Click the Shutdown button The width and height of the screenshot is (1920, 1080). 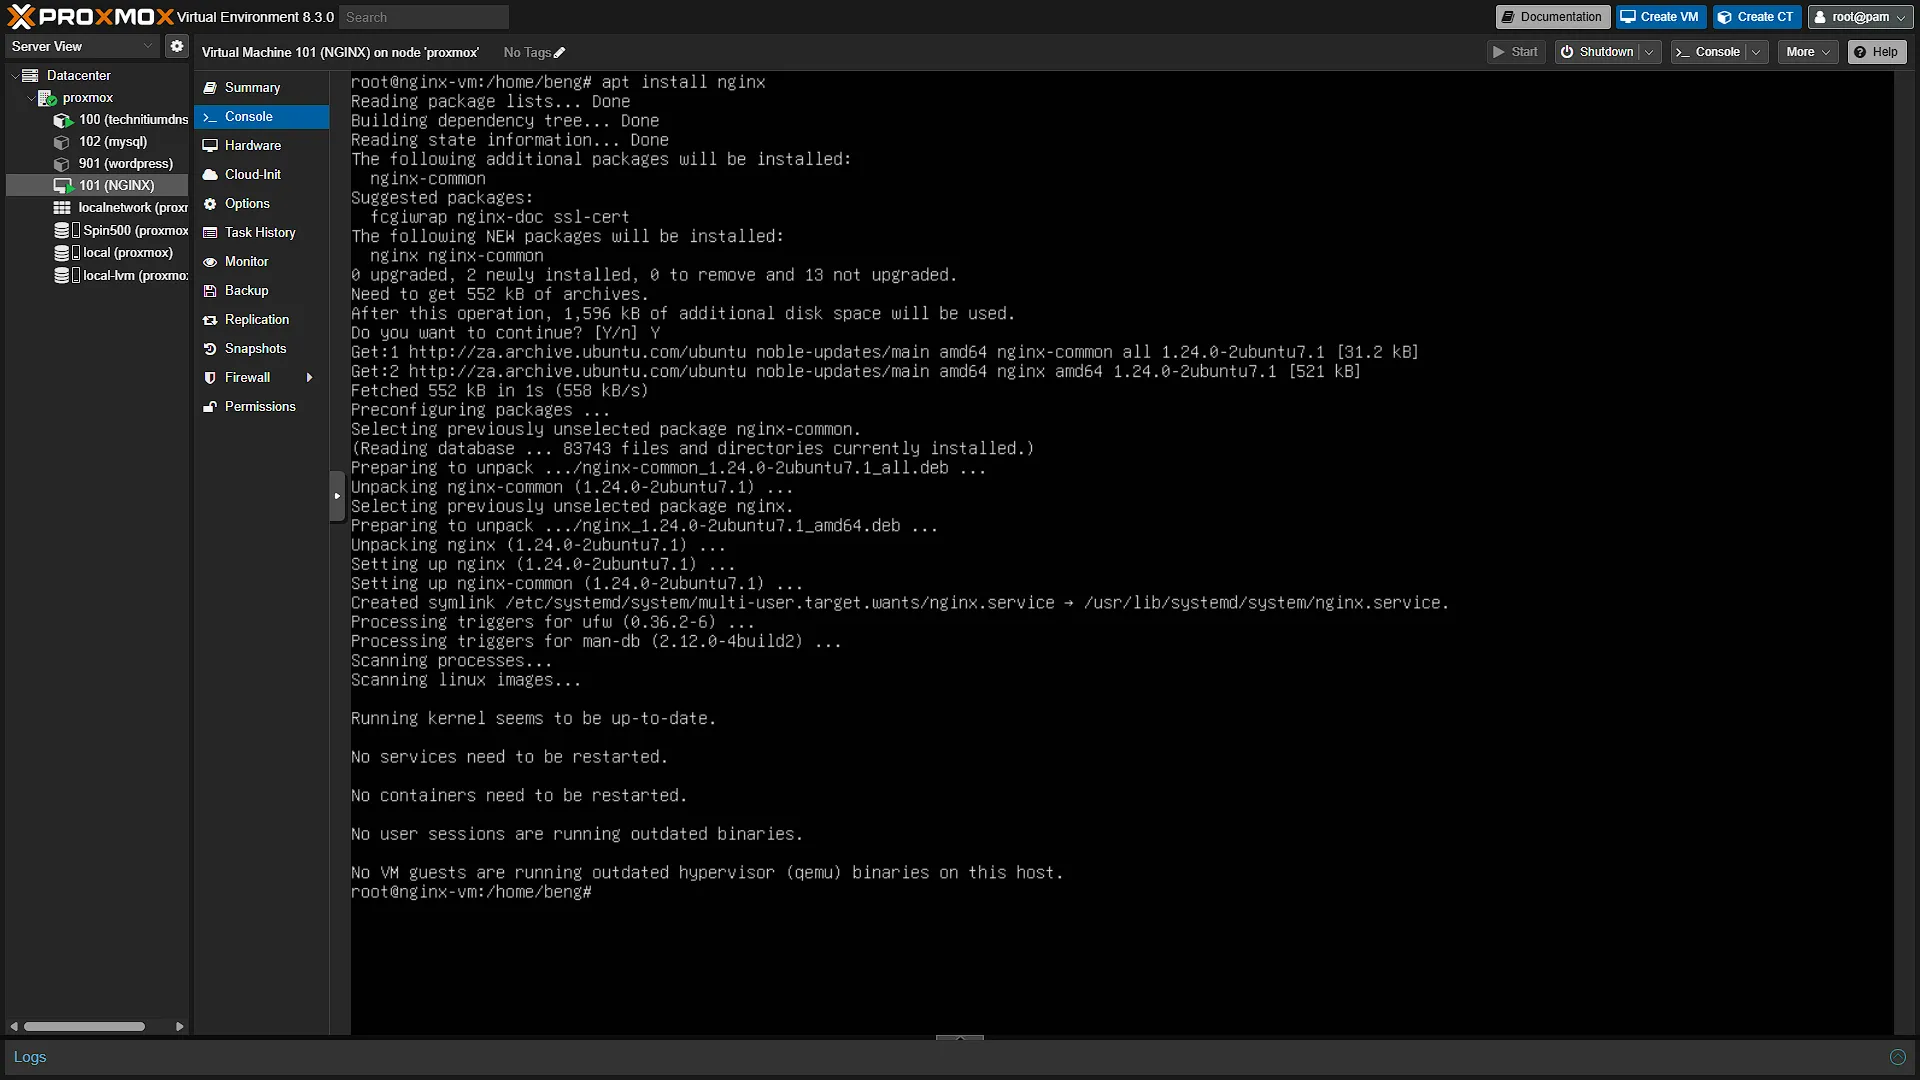click(1597, 52)
